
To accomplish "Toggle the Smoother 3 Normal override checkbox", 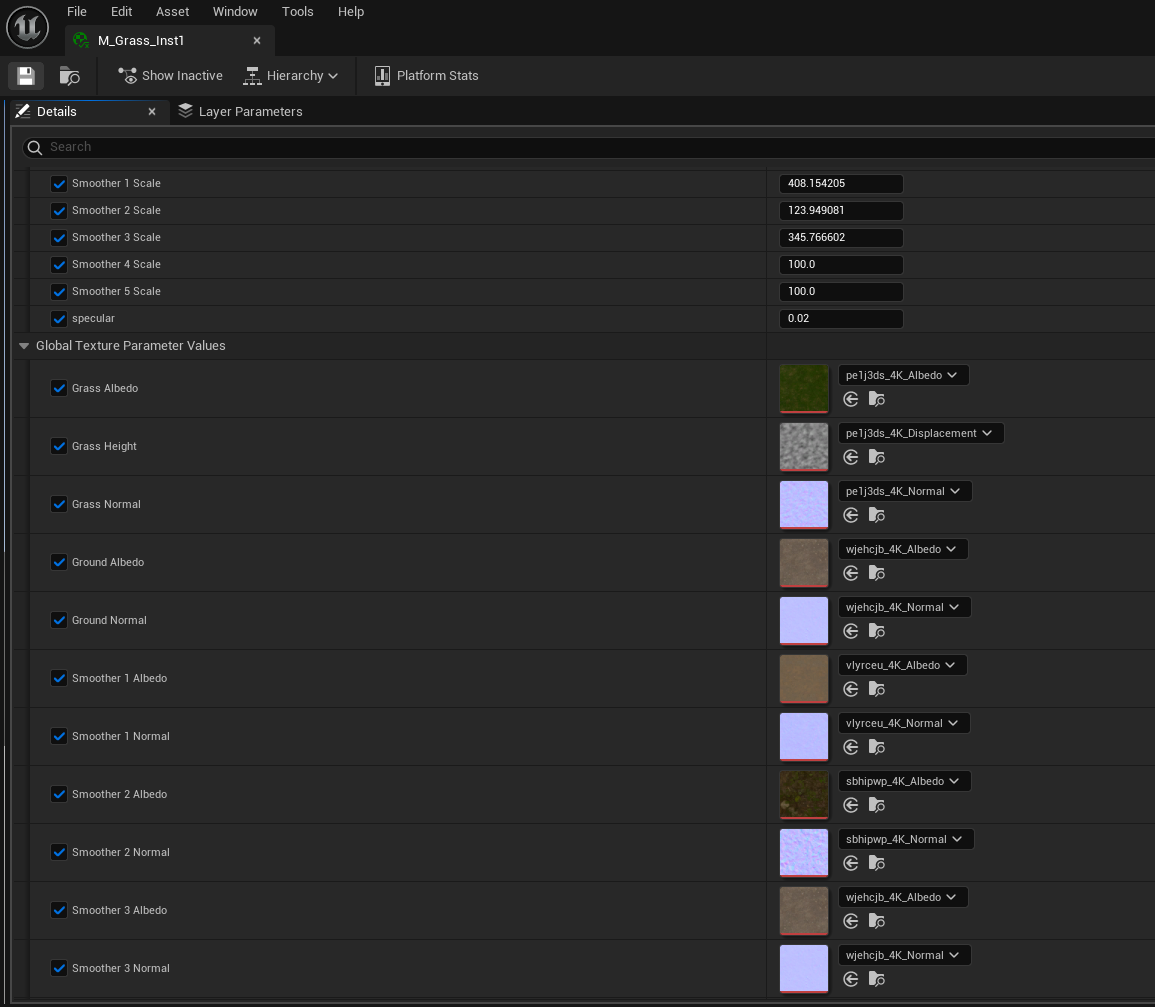I will click(59, 968).
